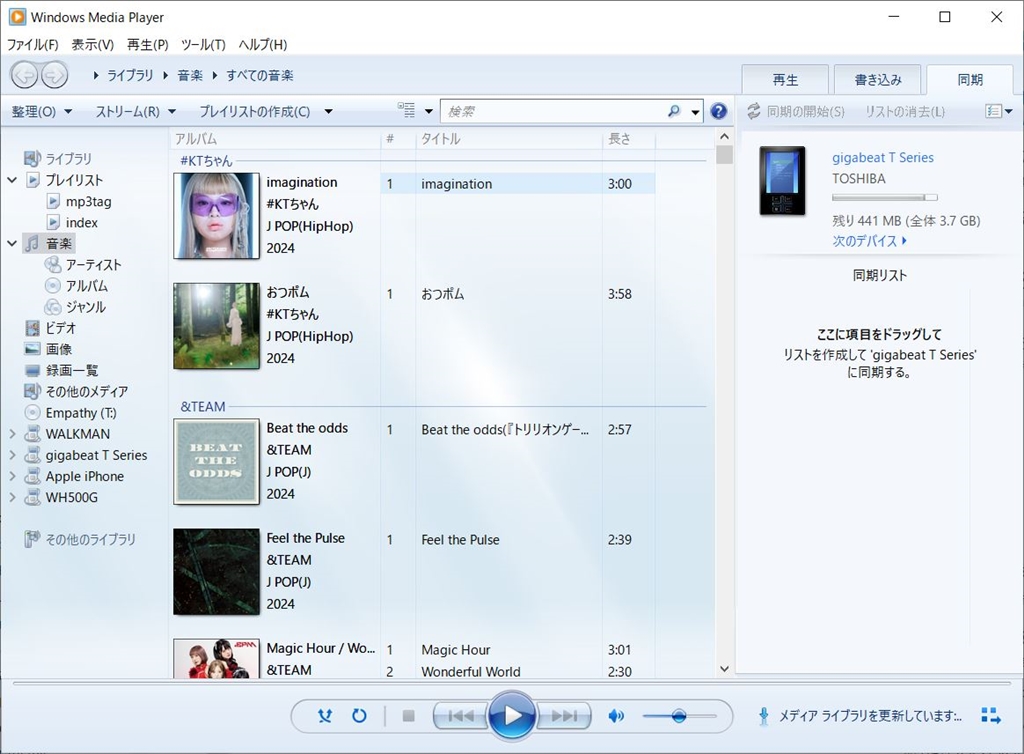Click リストの消去(L) button
The height and width of the screenshot is (754, 1024).
pyautogui.click(x=904, y=112)
